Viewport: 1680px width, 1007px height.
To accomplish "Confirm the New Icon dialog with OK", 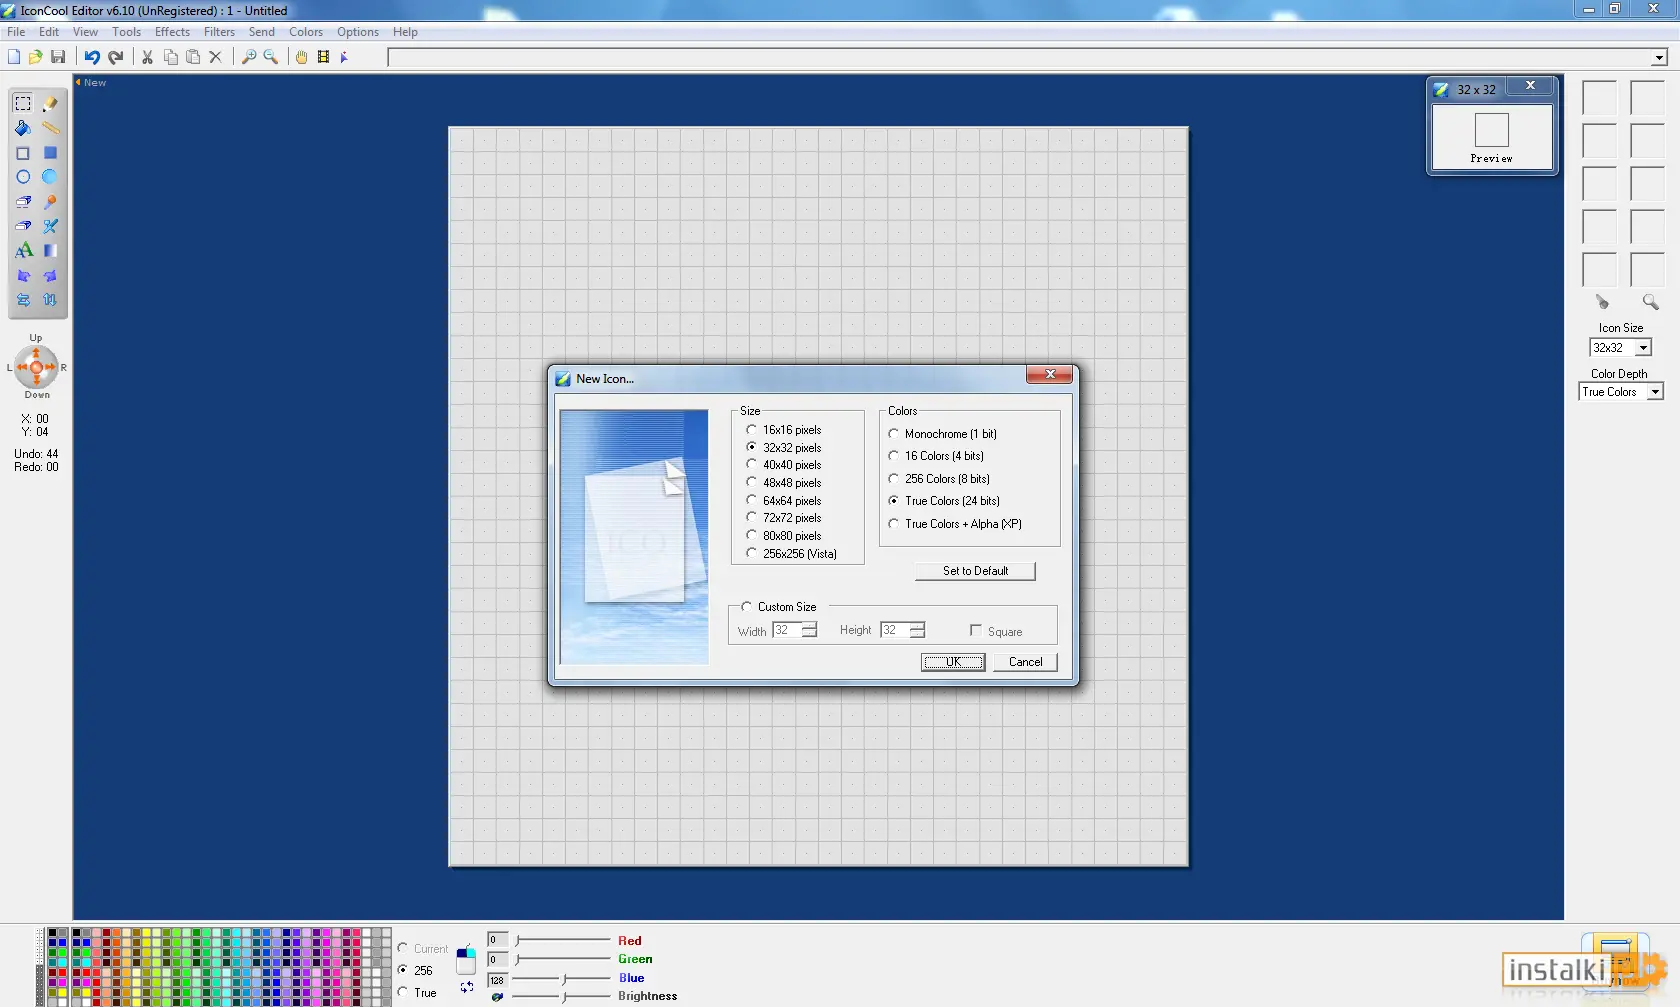I will coord(953,662).
